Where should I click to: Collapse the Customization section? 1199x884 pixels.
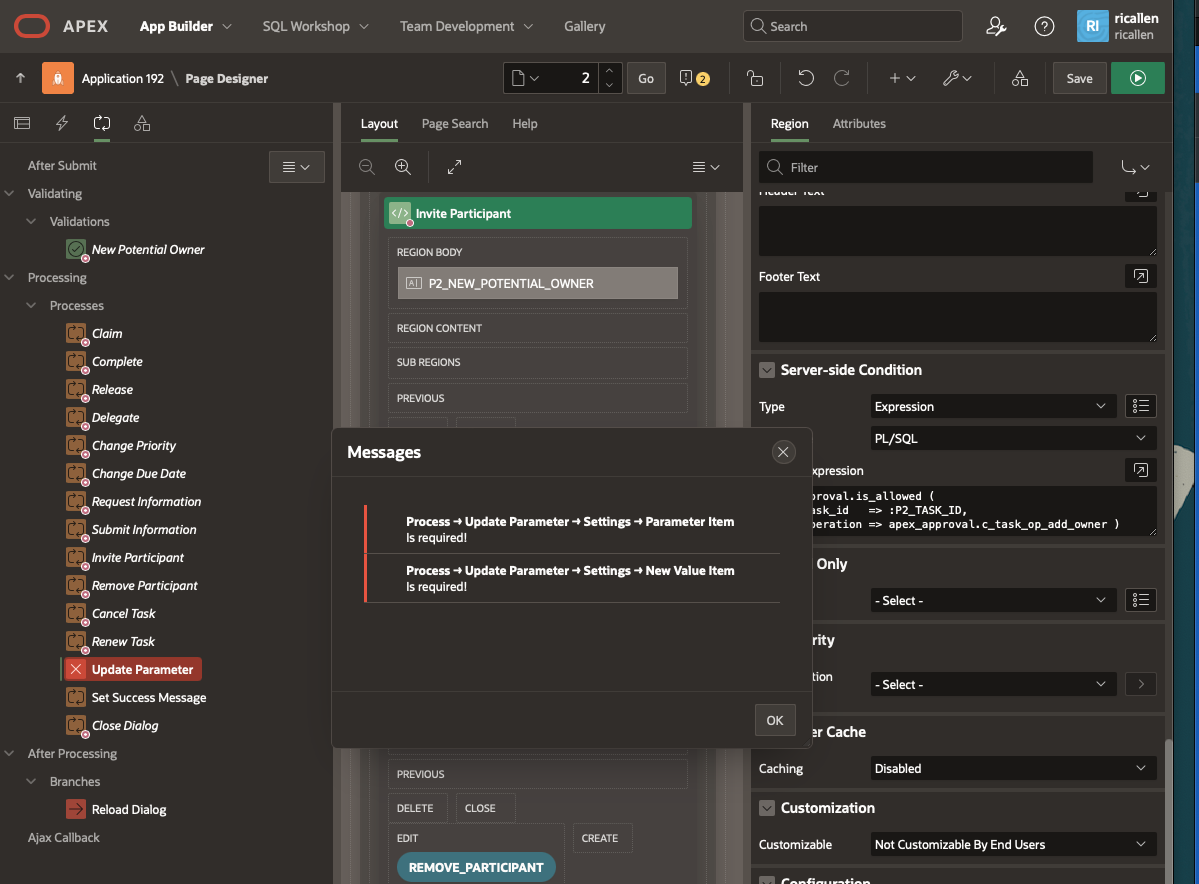coord(767,808)
